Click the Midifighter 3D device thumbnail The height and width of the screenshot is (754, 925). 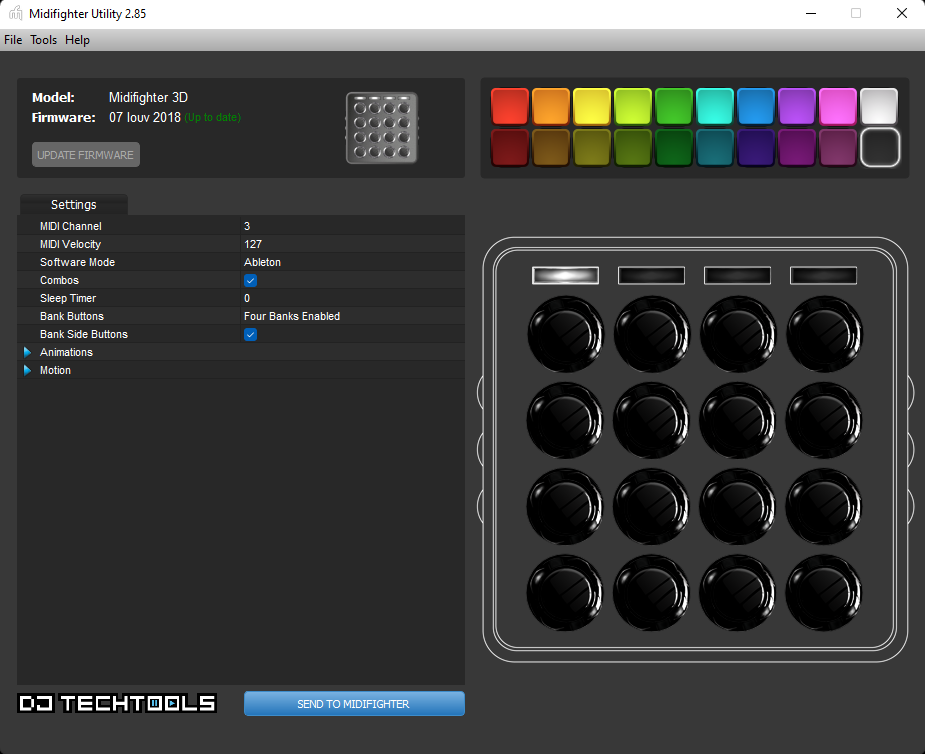click(x=382, y=128)
